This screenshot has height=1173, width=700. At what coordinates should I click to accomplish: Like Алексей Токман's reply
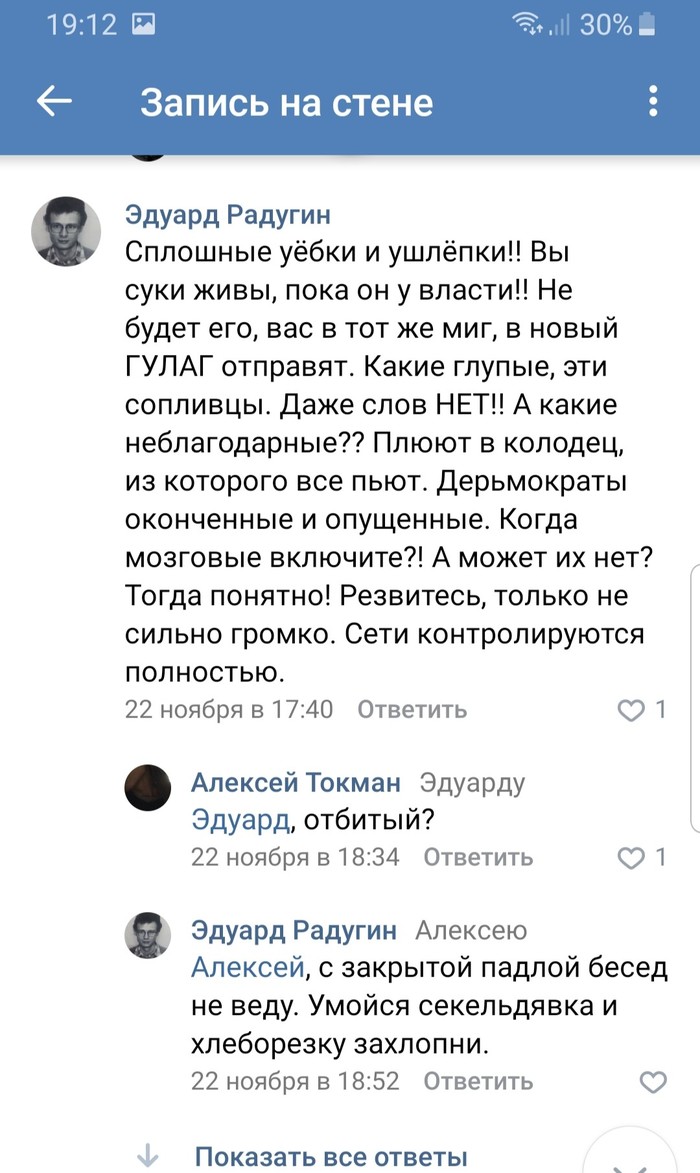pyautogui.click(x=631, y=857)
